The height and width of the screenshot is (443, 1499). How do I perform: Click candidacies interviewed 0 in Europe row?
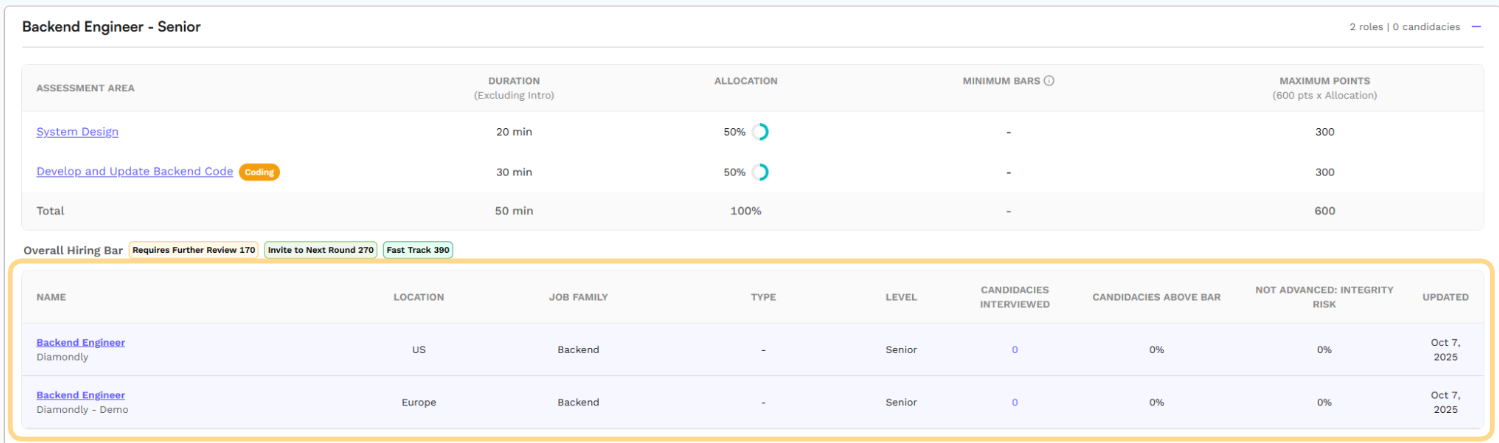(x=1015, y=403)
